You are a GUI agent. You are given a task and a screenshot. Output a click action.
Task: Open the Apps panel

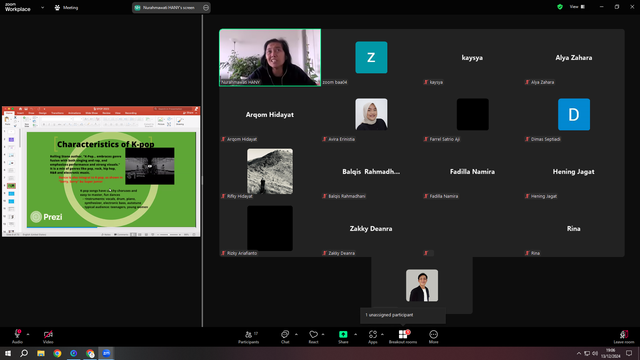pyautogui.click(x=373, y=336)
